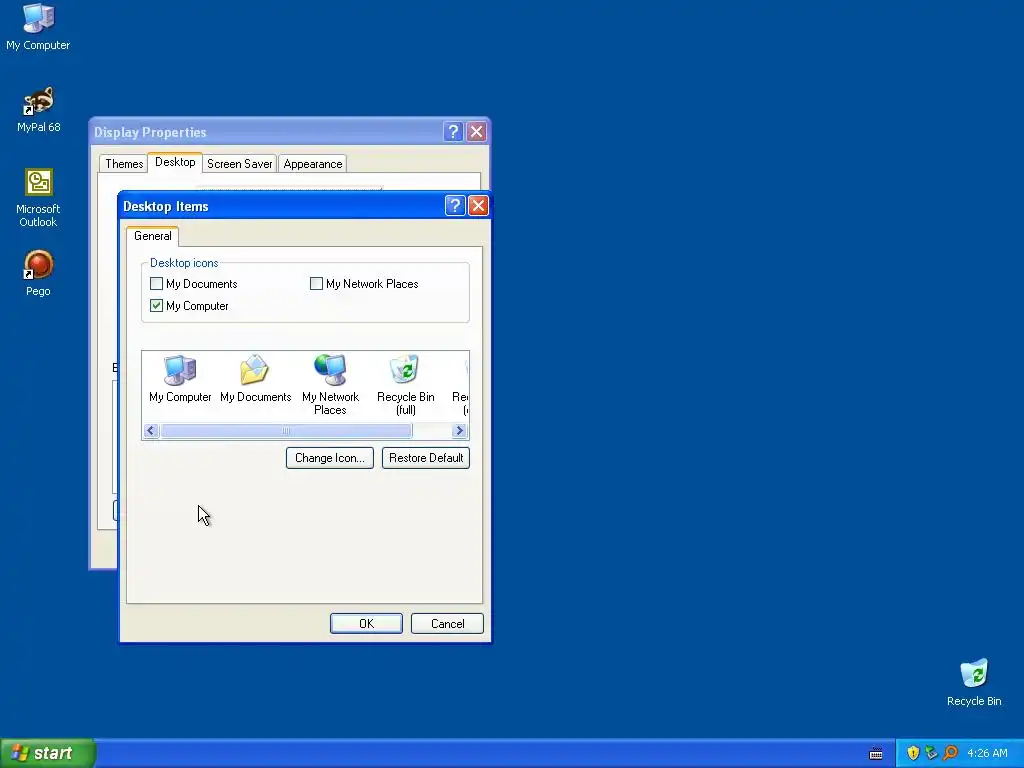
Task: Select Recycle Bin (full) icon in list
Action: [406, 385]
